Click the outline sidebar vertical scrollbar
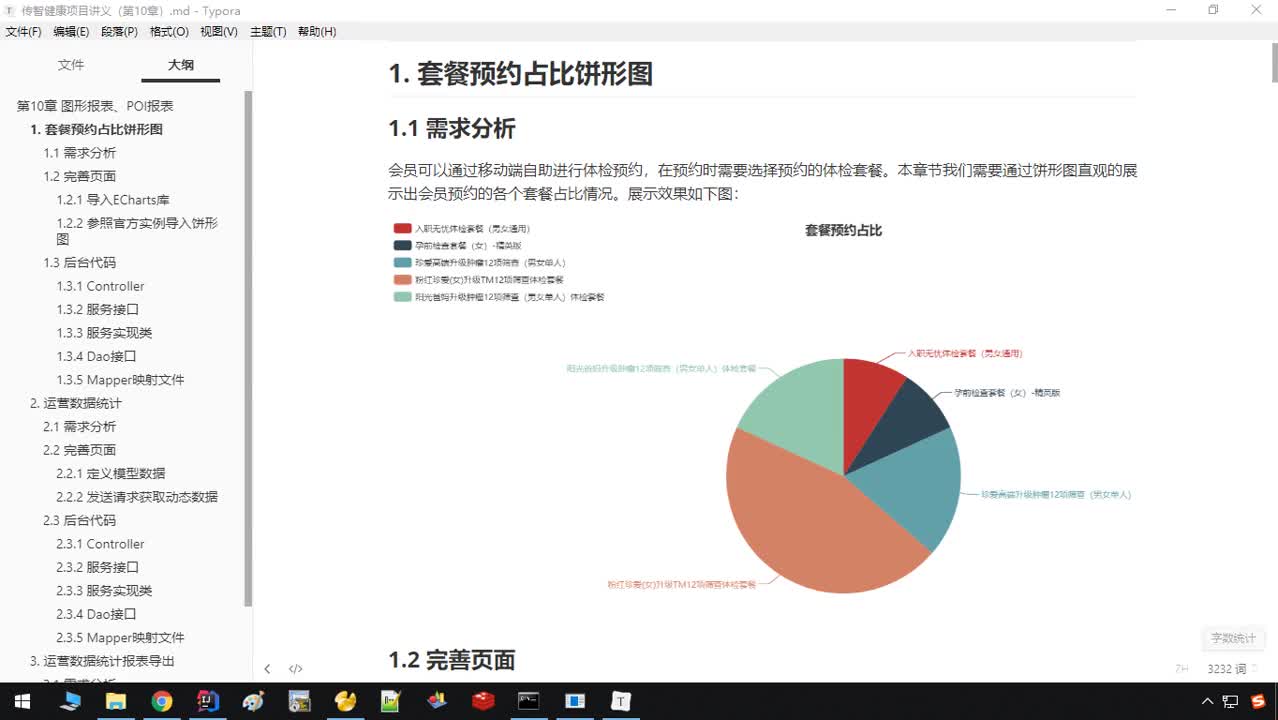1278x720 pixels. pos(248,348)
